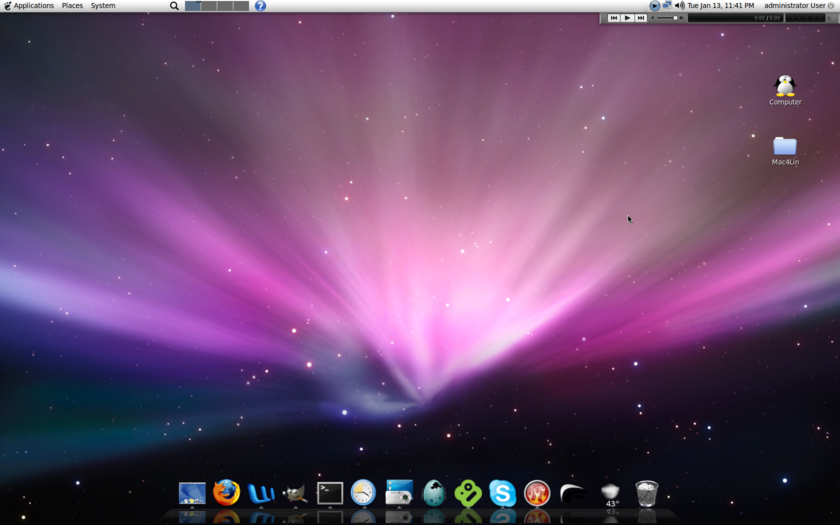
Task: Open the Trash in the dock
Action: click(647, 493)
